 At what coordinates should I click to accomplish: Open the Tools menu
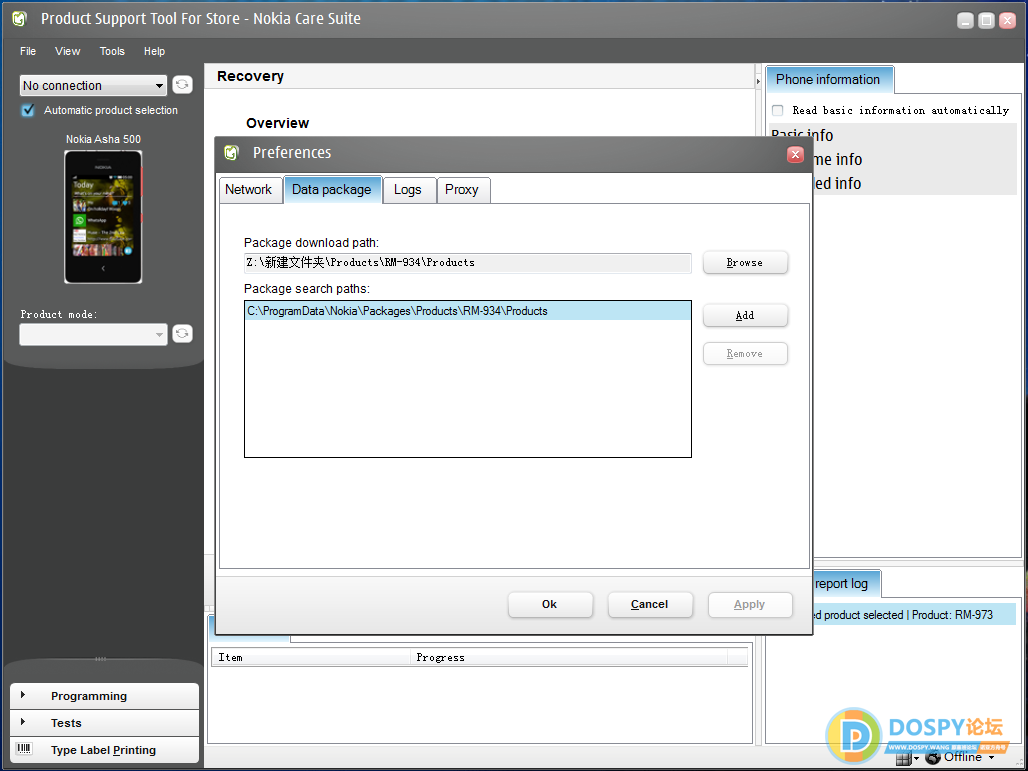coord(112,51)
